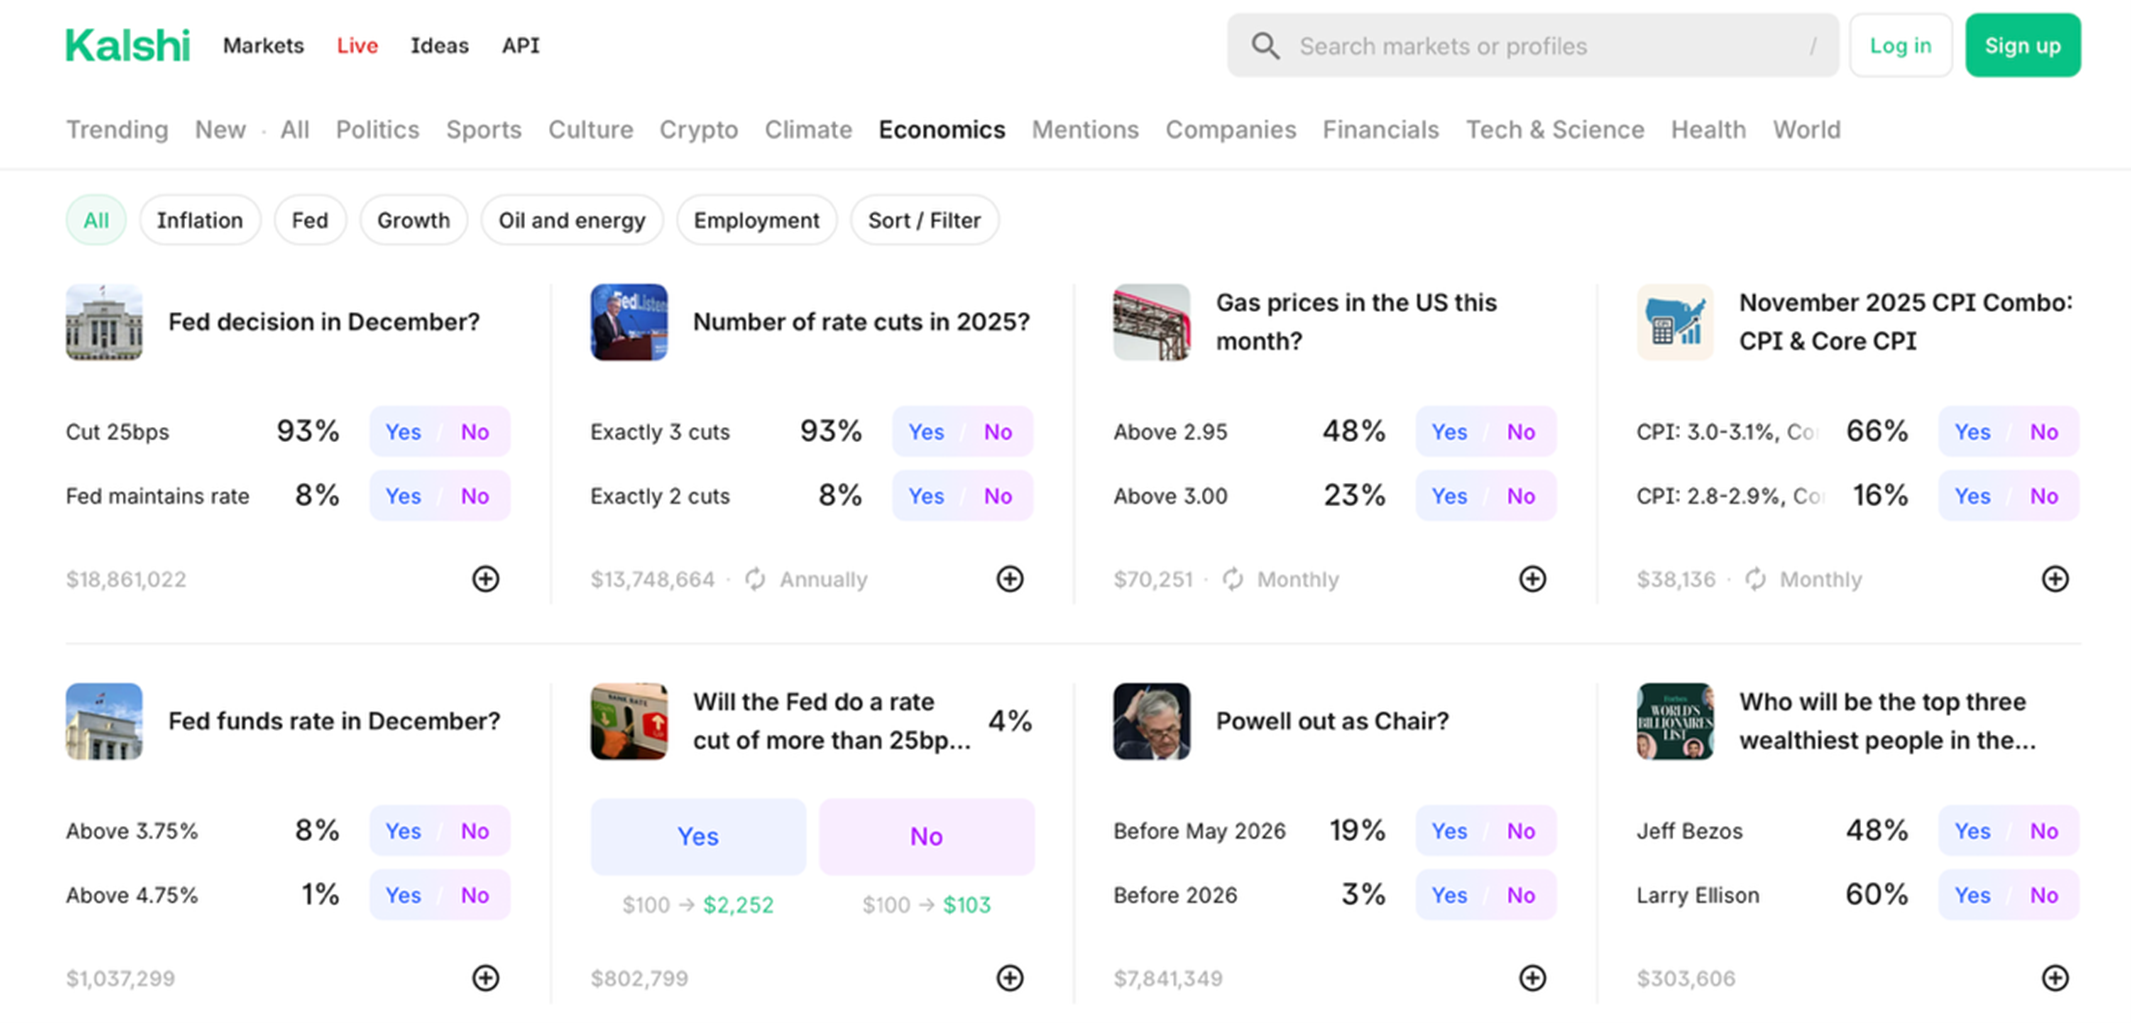Filter markets by Oil and energy
The width and height of the screenshot is (2131, 1023).
click(571, 220)
